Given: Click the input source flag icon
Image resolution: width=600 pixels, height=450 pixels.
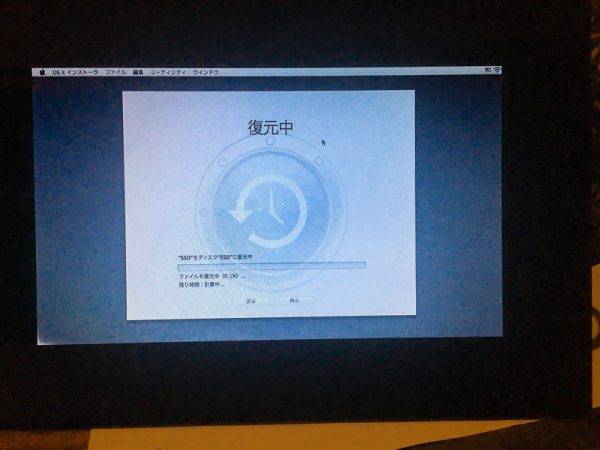Looking at the screenshot, I should pyautogui.click(x=488, y=70).
